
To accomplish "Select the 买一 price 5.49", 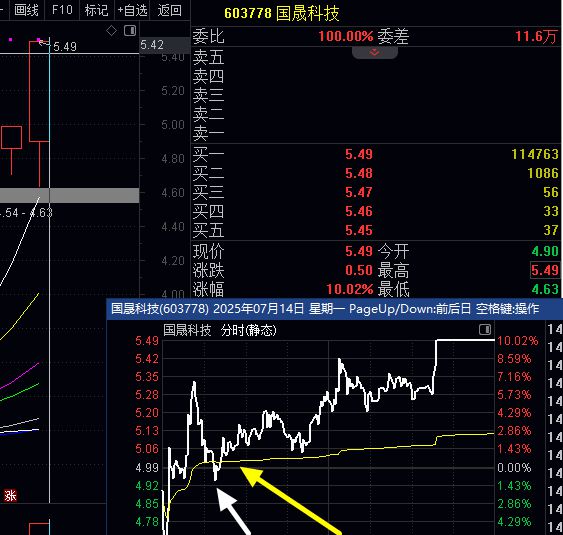I will 359,154.
